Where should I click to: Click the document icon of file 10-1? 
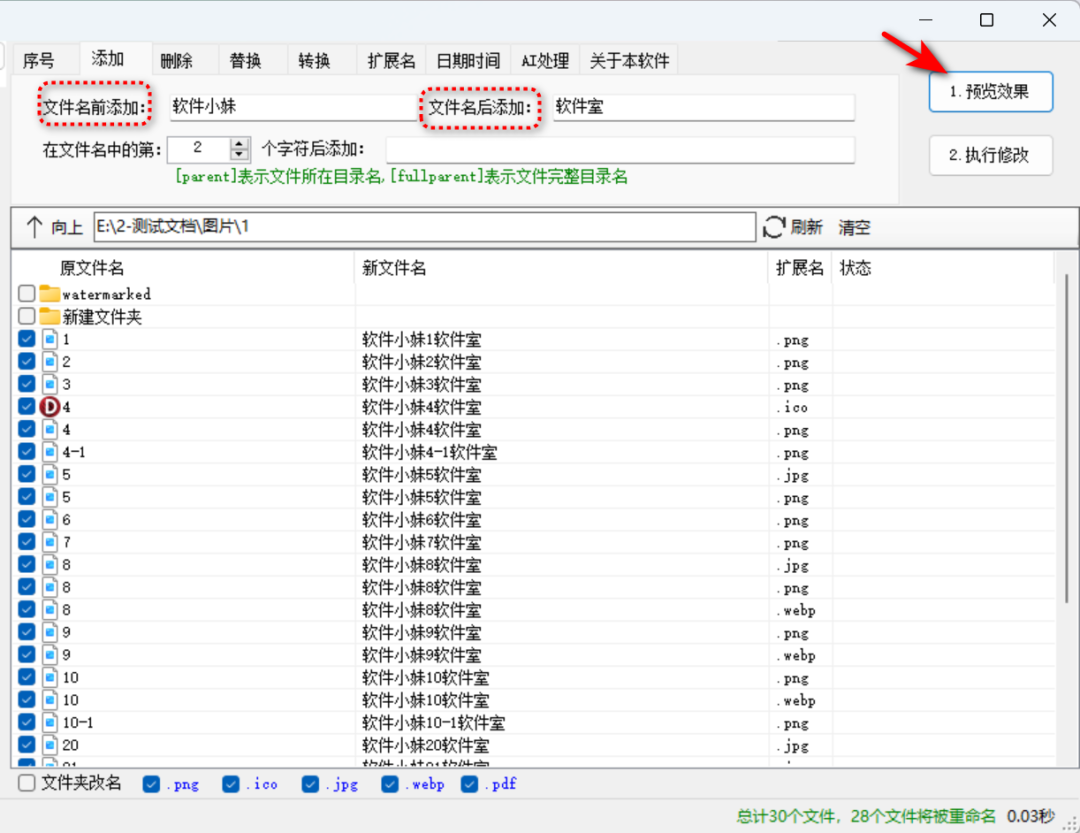[x=51, y=722]
